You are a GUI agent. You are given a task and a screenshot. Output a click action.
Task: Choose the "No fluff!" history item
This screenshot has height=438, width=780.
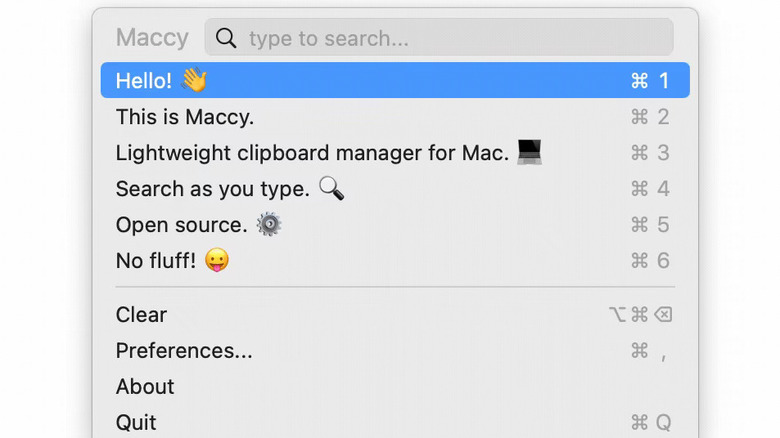[x=157, y=261]
